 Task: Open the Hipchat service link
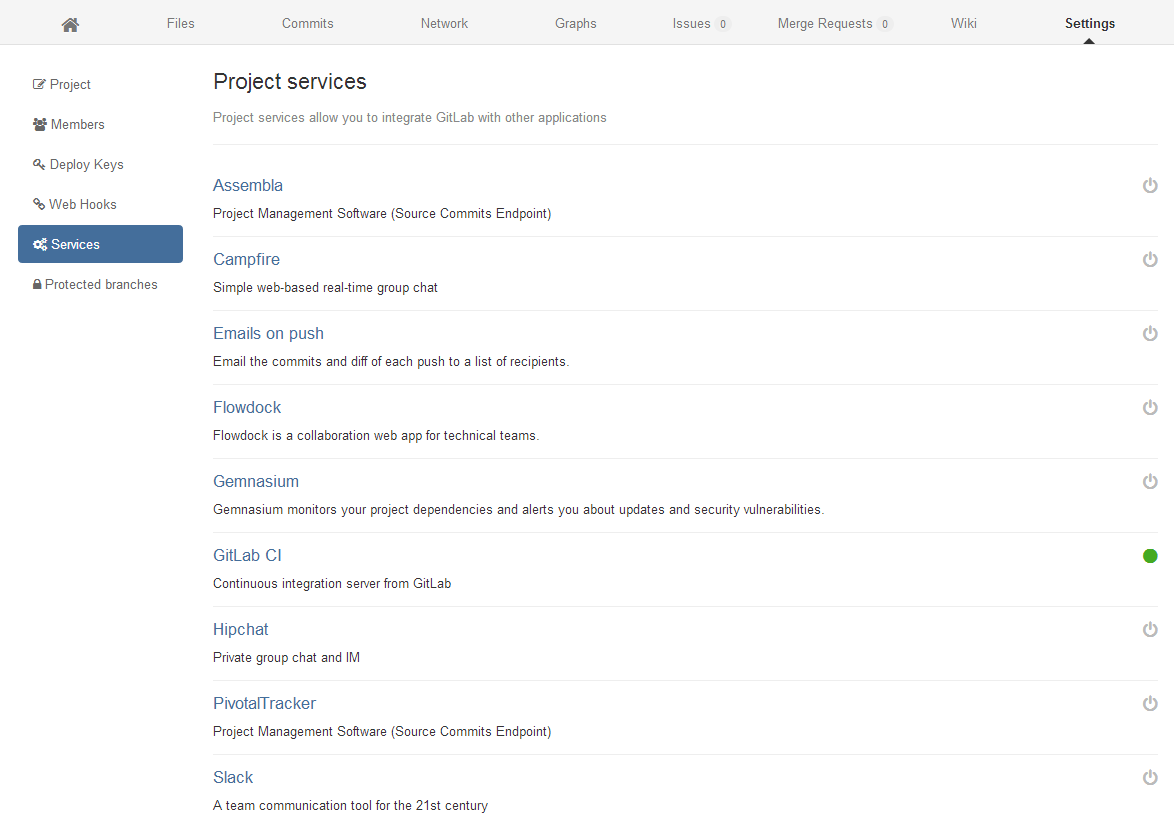coord(240,629)
